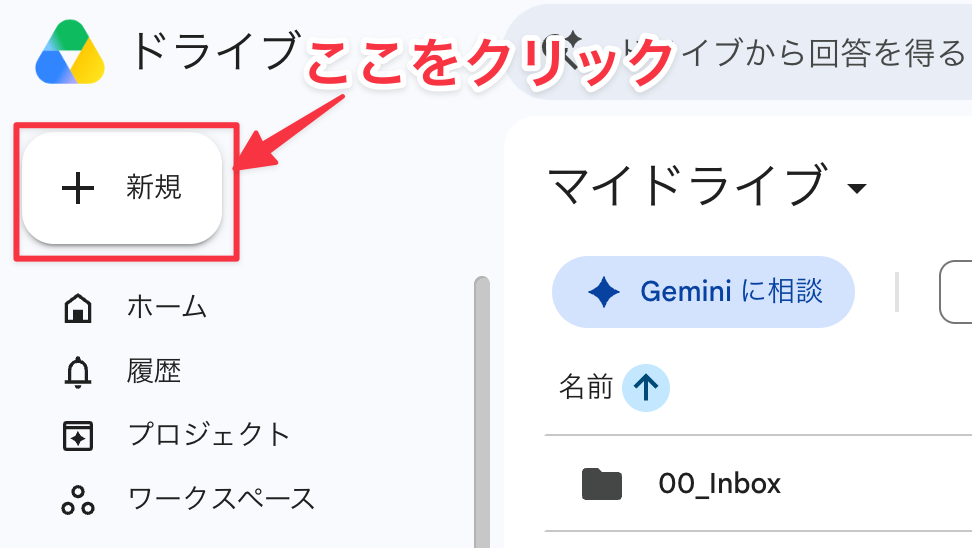Click the ワークスペース three-circles icon
The height and width of the screenshot is (548, 972).
(x=78, y=501)
